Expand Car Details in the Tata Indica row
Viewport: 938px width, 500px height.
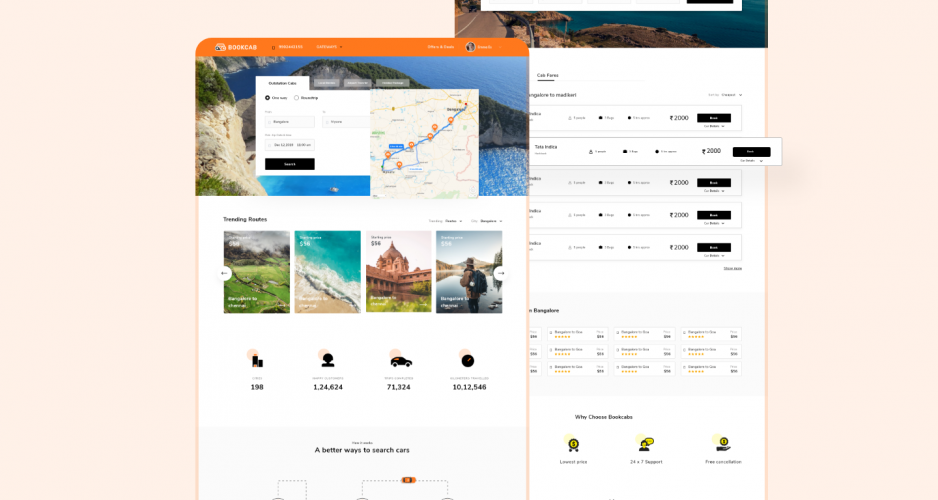point(751,161)
